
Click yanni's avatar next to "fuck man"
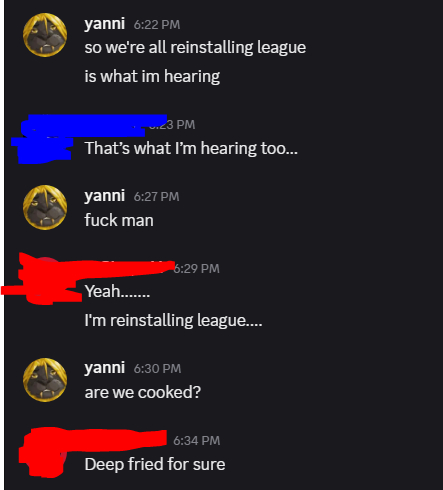click(45, 207)
